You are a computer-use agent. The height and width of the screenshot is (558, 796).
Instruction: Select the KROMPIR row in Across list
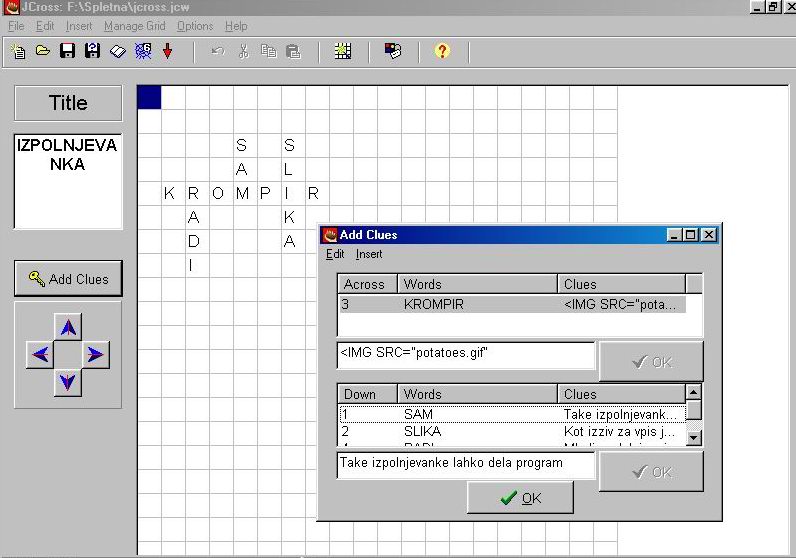[x=510, y=304]
